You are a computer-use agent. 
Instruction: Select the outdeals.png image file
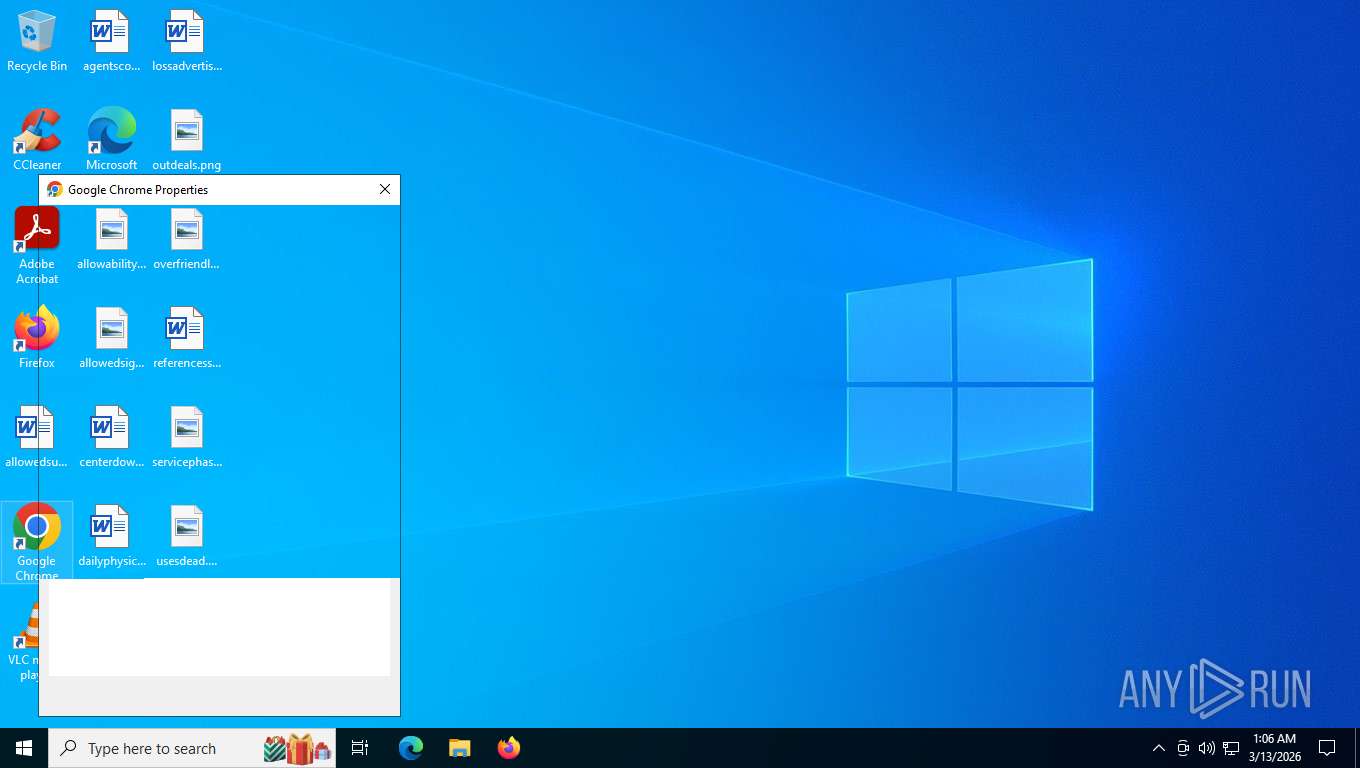(x=187, y=140)
